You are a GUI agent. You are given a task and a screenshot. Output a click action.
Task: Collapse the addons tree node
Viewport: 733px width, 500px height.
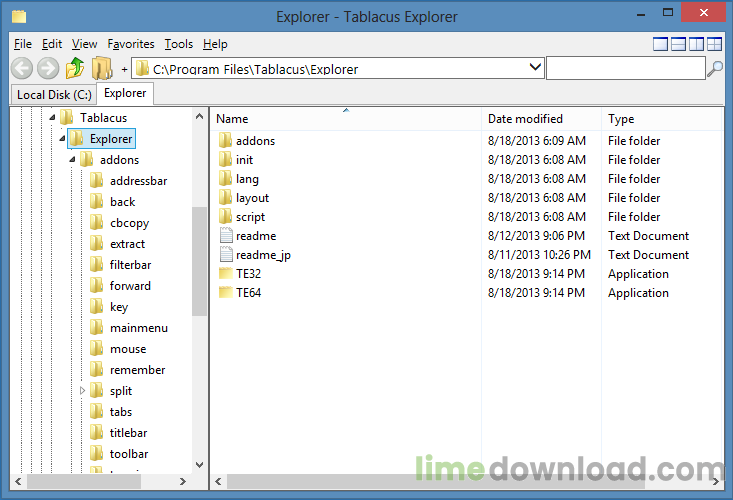pos(72,160)
